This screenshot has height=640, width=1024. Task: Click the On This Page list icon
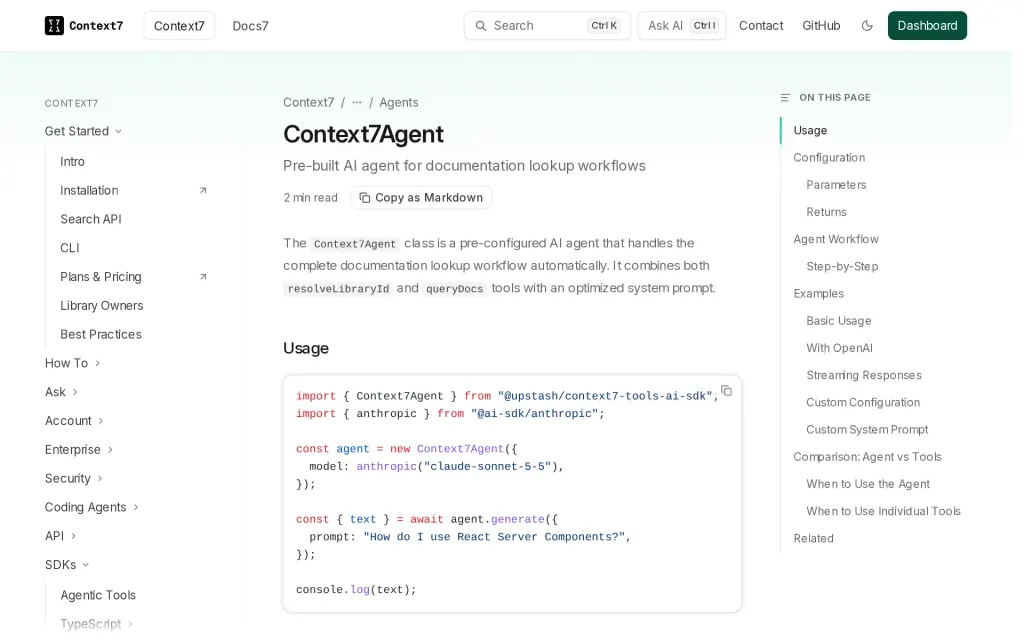point(785,98)
